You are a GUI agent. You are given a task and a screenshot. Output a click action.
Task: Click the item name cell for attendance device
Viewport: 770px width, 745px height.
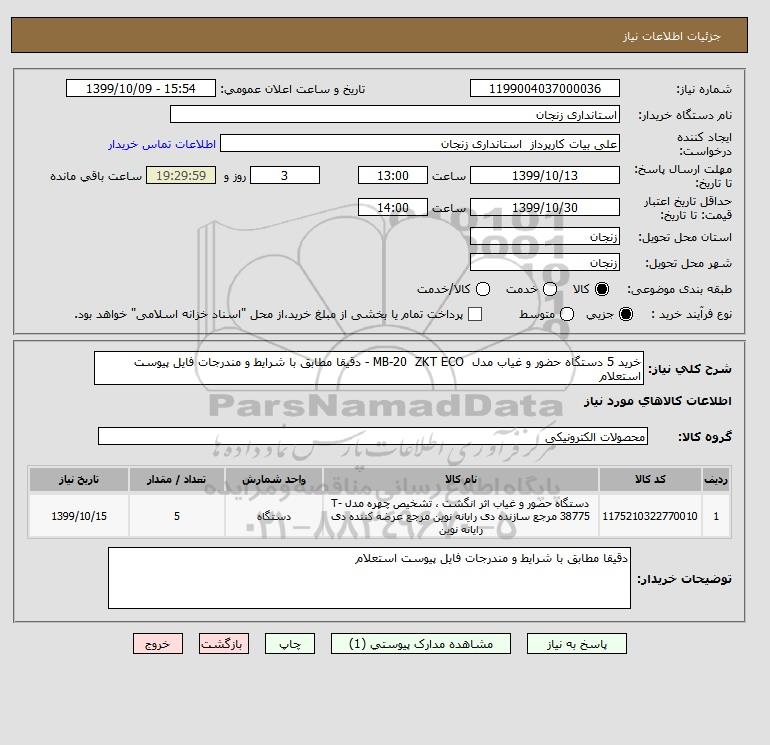(461, 516)
